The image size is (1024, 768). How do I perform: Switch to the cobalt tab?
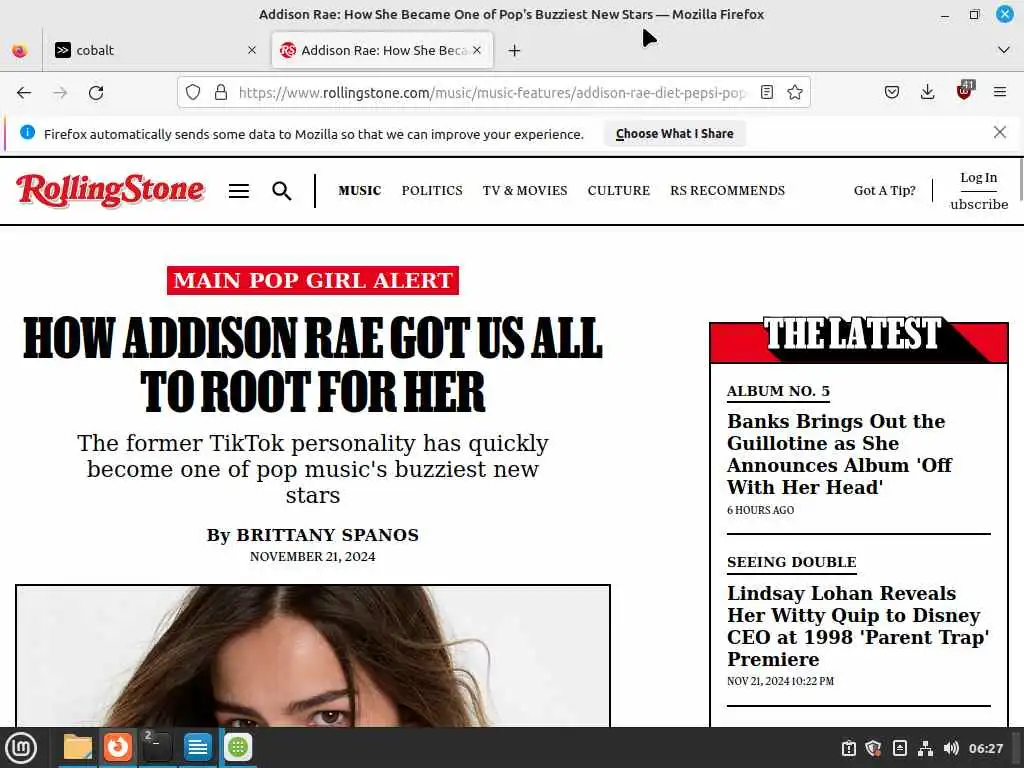pos(157,50)
